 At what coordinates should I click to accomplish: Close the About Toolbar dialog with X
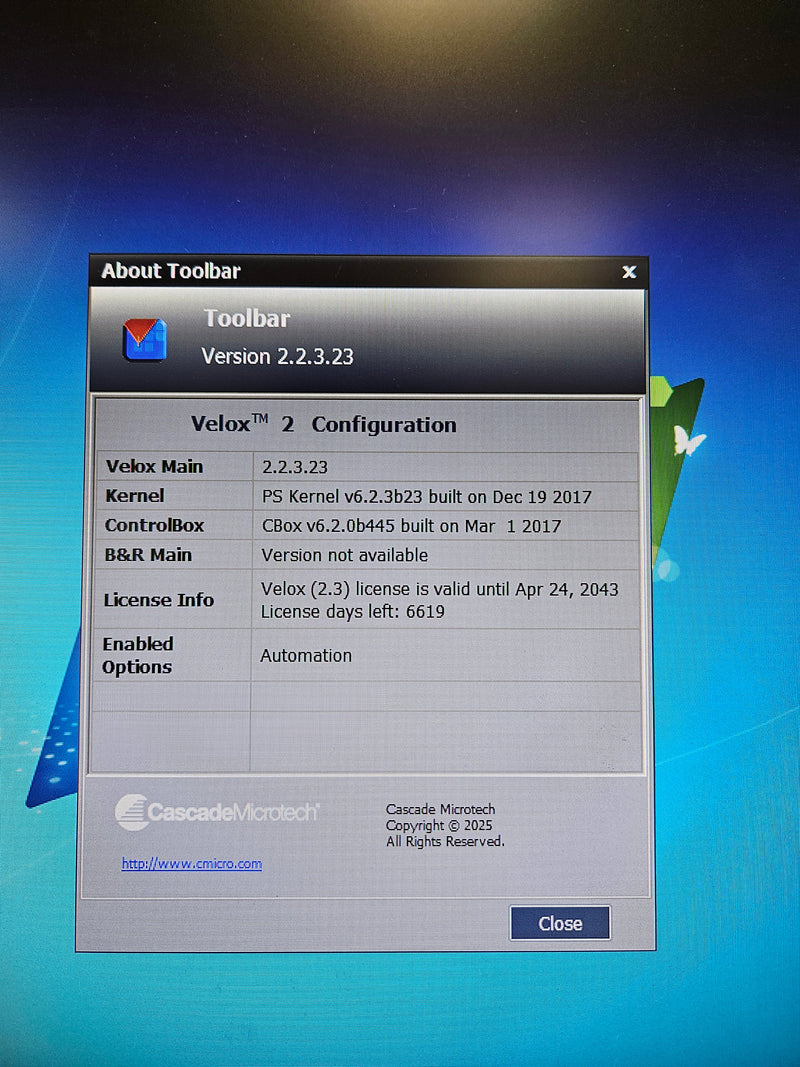click(629, 272)
